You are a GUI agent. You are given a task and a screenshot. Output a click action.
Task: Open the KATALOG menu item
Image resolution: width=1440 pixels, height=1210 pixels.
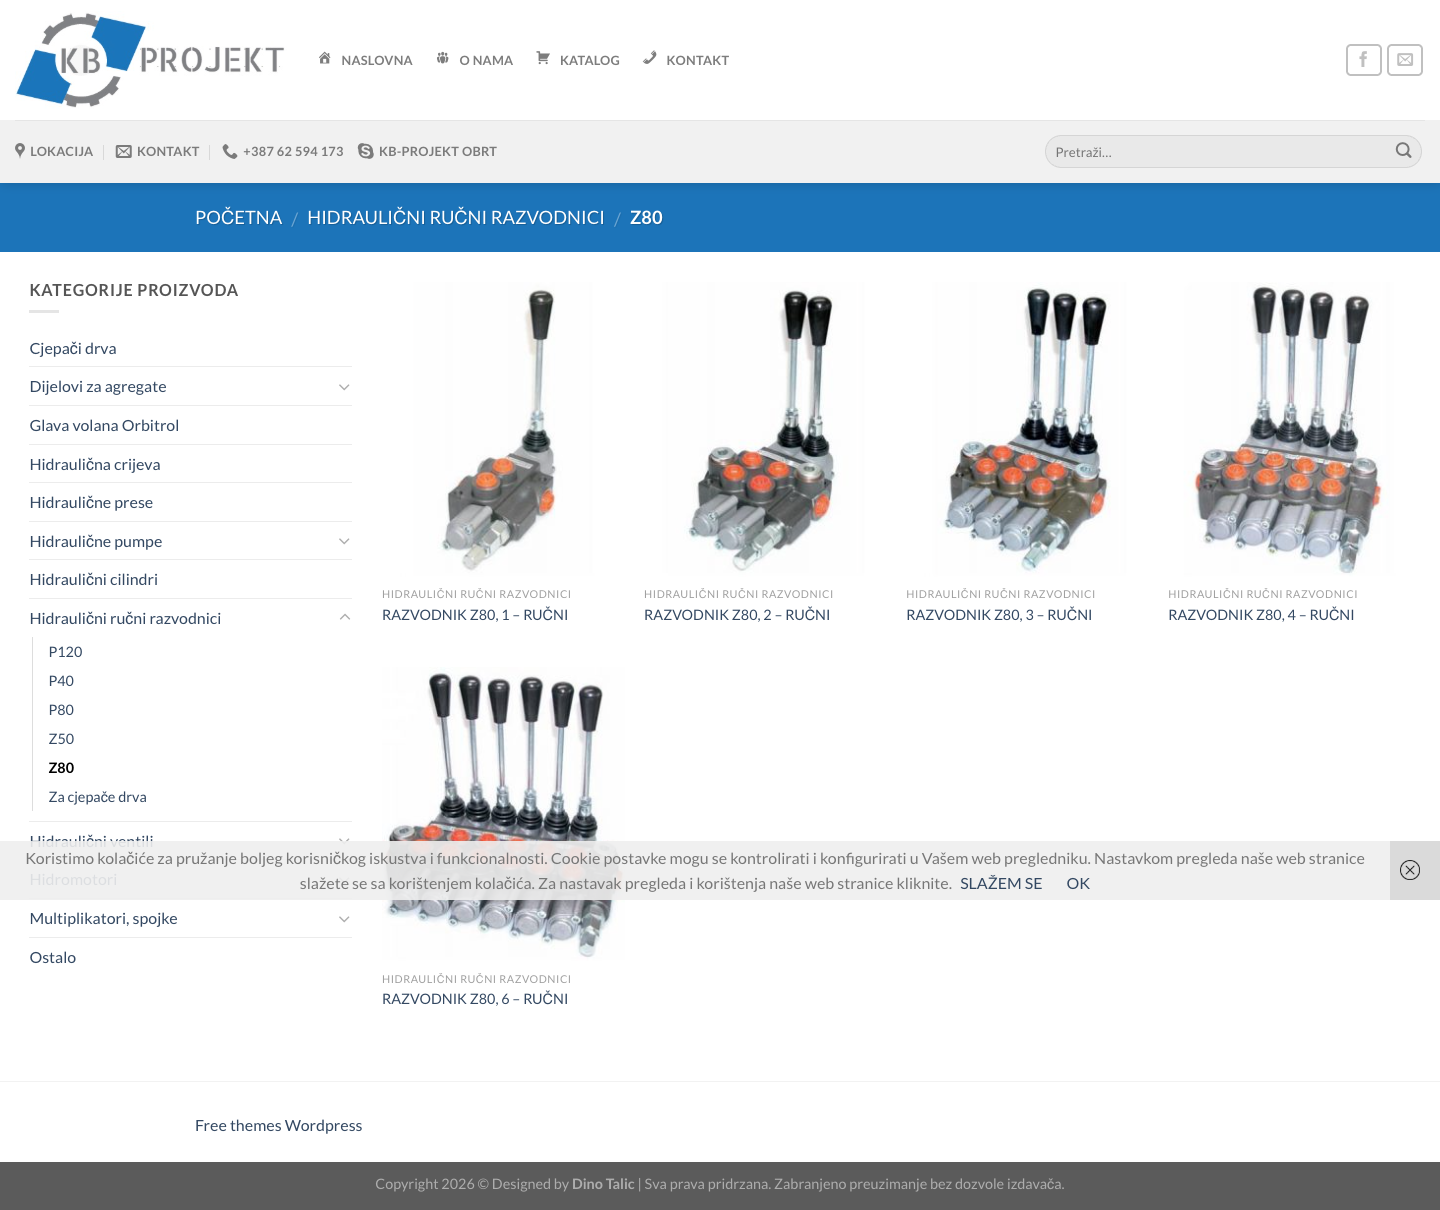(x=578, y=60)
